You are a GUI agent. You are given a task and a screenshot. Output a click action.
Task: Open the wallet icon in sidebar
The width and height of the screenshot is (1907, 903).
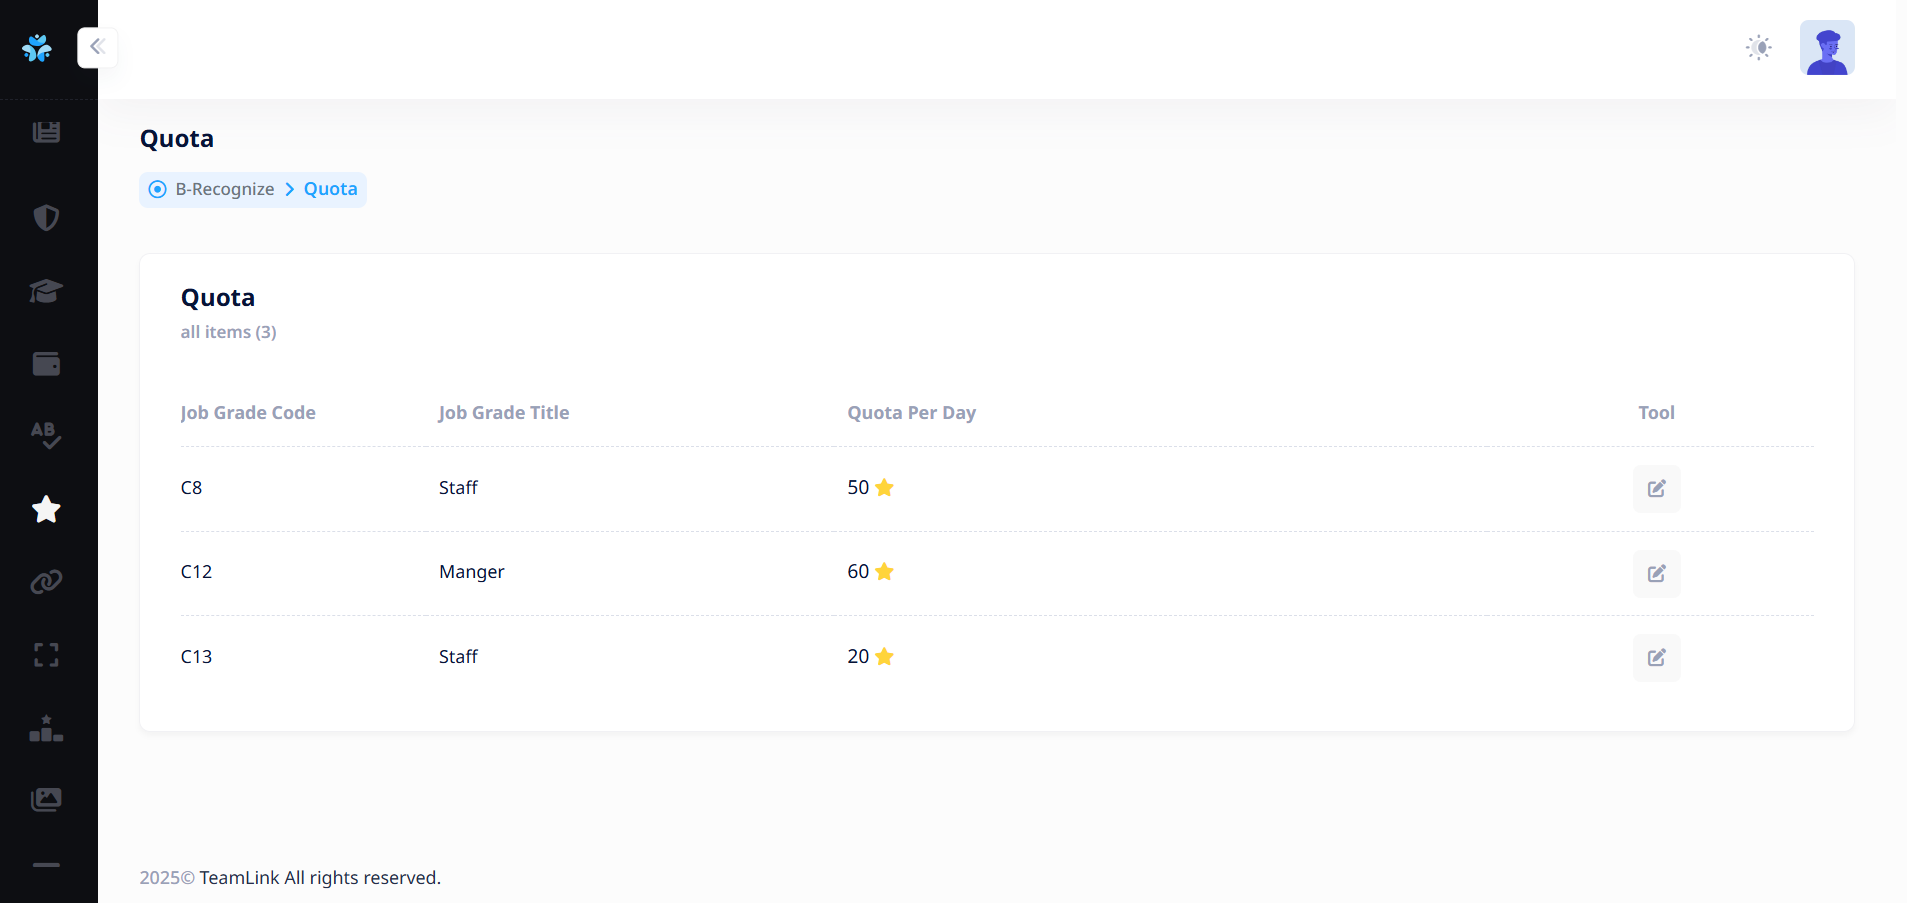point(46,364)
